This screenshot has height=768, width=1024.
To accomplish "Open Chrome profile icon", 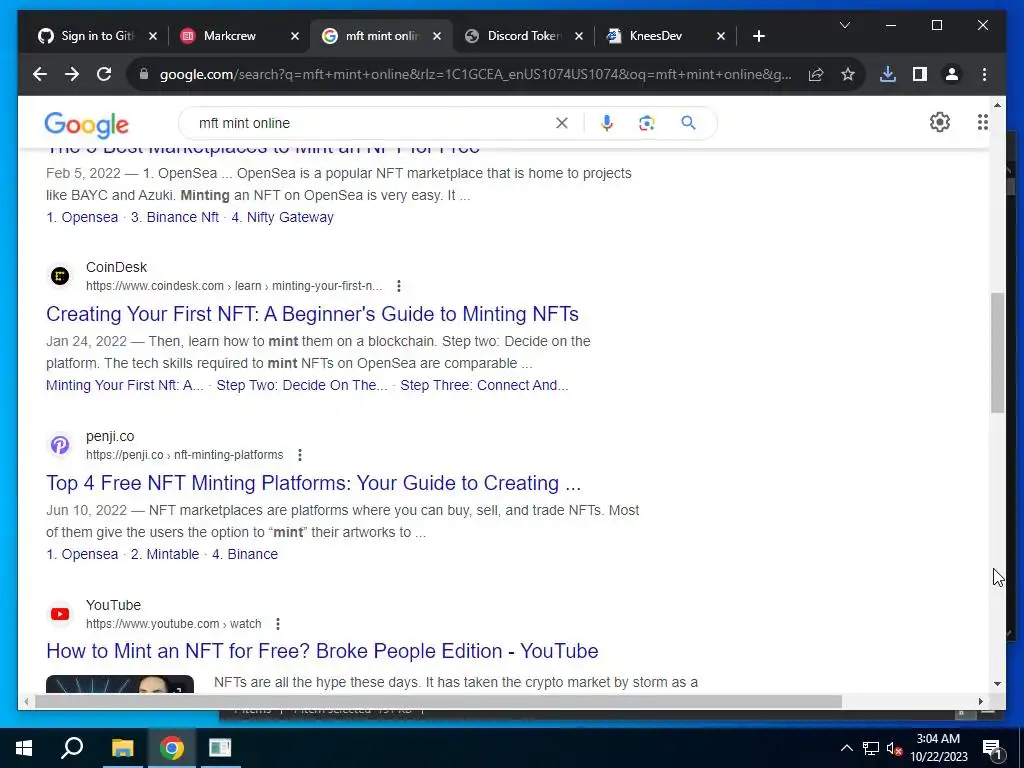I will click(952, 74).
